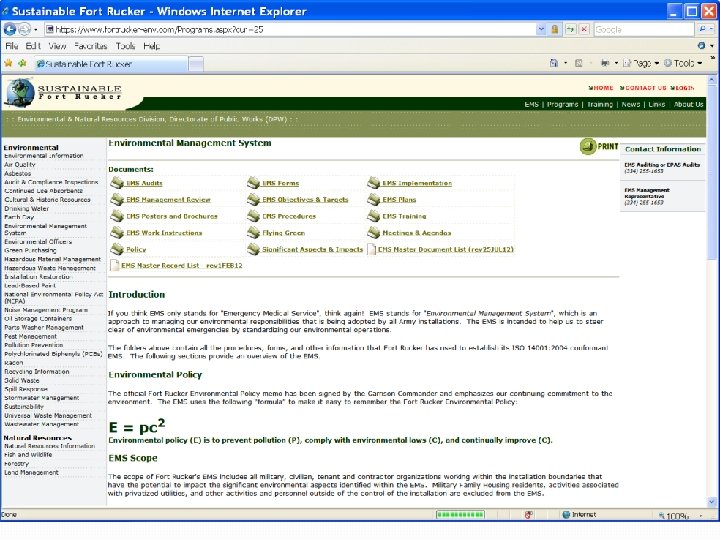Open the Edit menu

point(33,46)
